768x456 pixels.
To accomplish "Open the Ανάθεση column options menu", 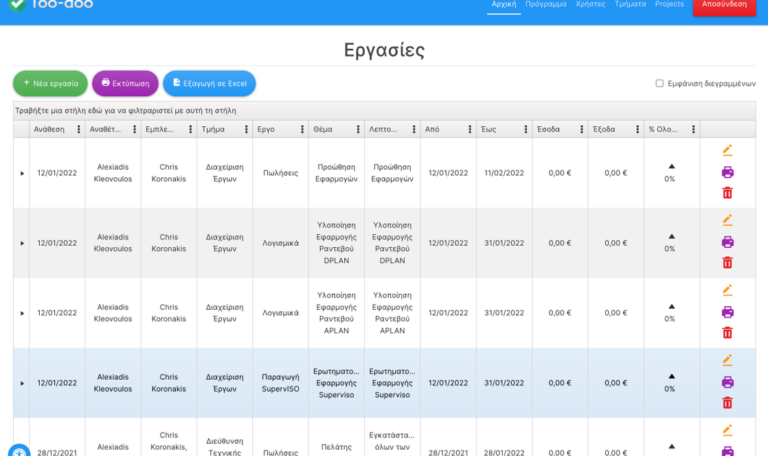I will (78, 129).
